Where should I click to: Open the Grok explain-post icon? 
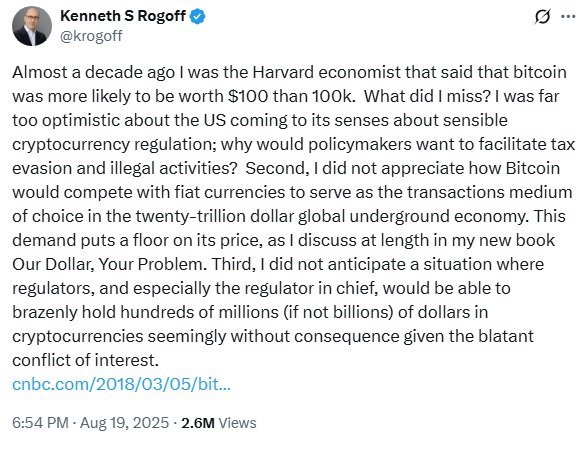click(x=542, y=16)
